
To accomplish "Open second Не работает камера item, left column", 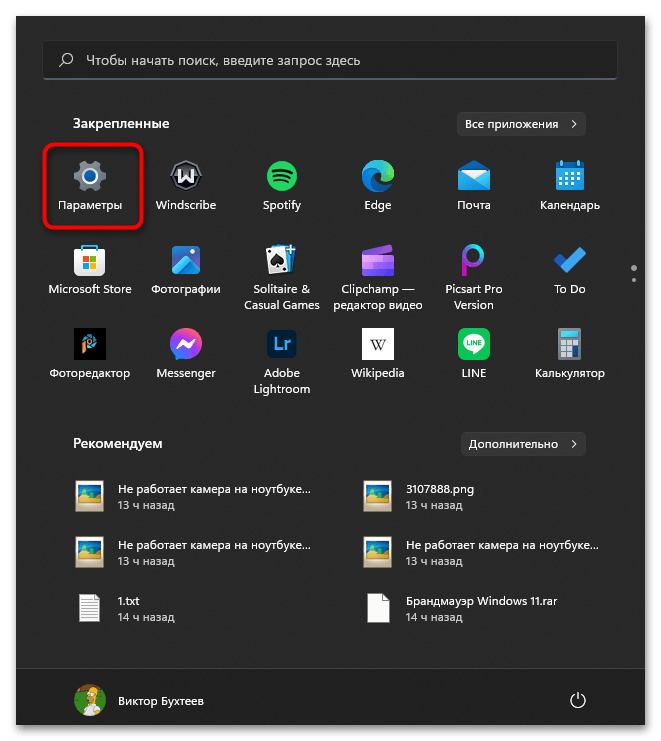I will (x=195, y=552).
